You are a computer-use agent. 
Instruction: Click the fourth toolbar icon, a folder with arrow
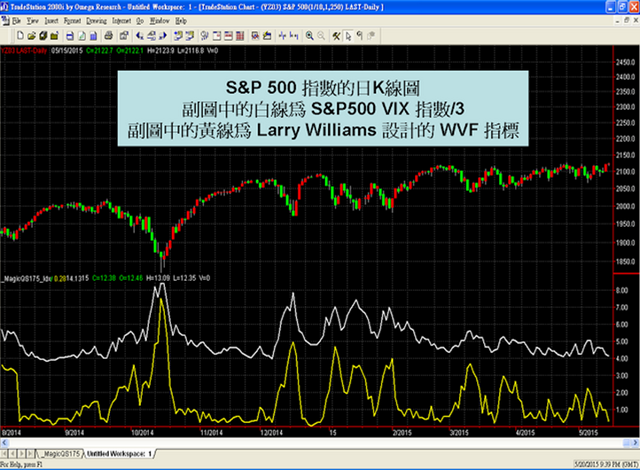tap(54, 36)
